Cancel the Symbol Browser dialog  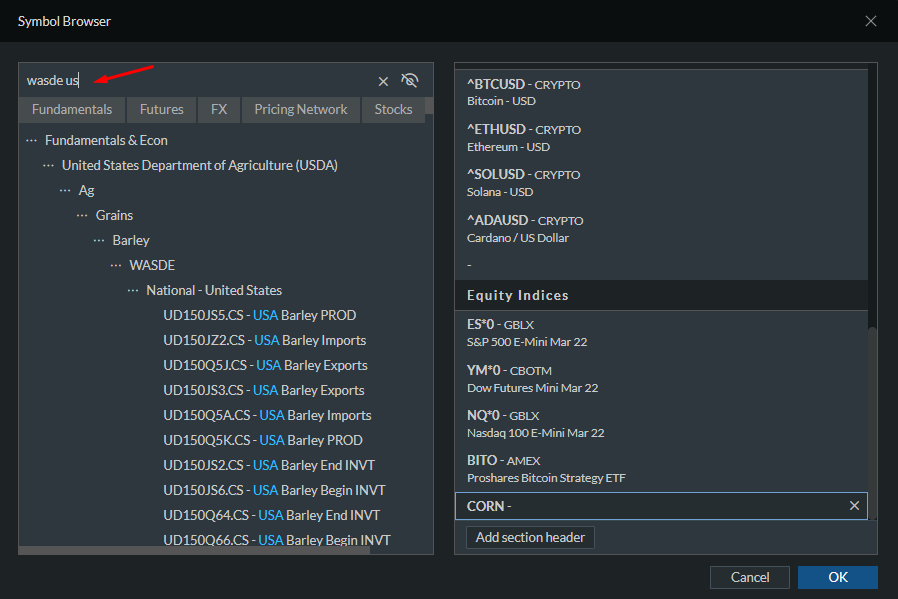point(750,577)
